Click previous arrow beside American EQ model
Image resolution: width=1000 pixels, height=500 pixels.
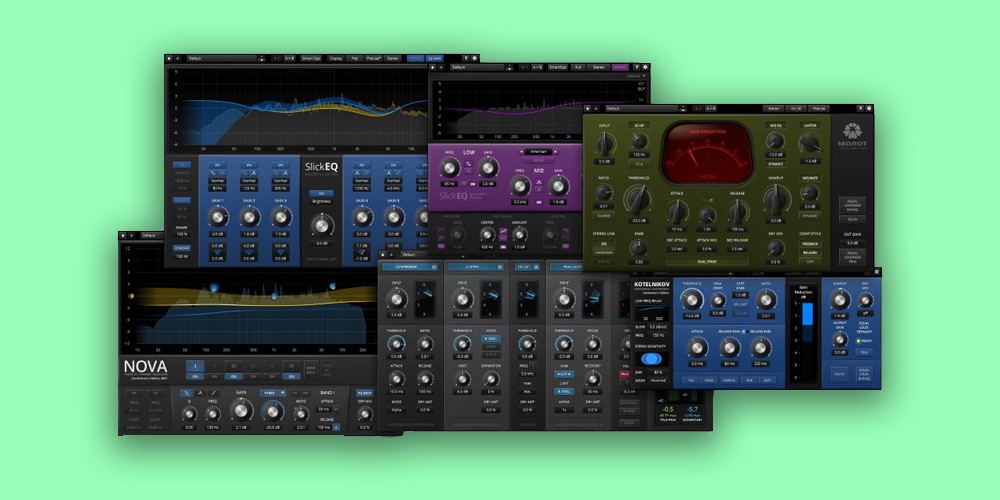pos(521,152)
